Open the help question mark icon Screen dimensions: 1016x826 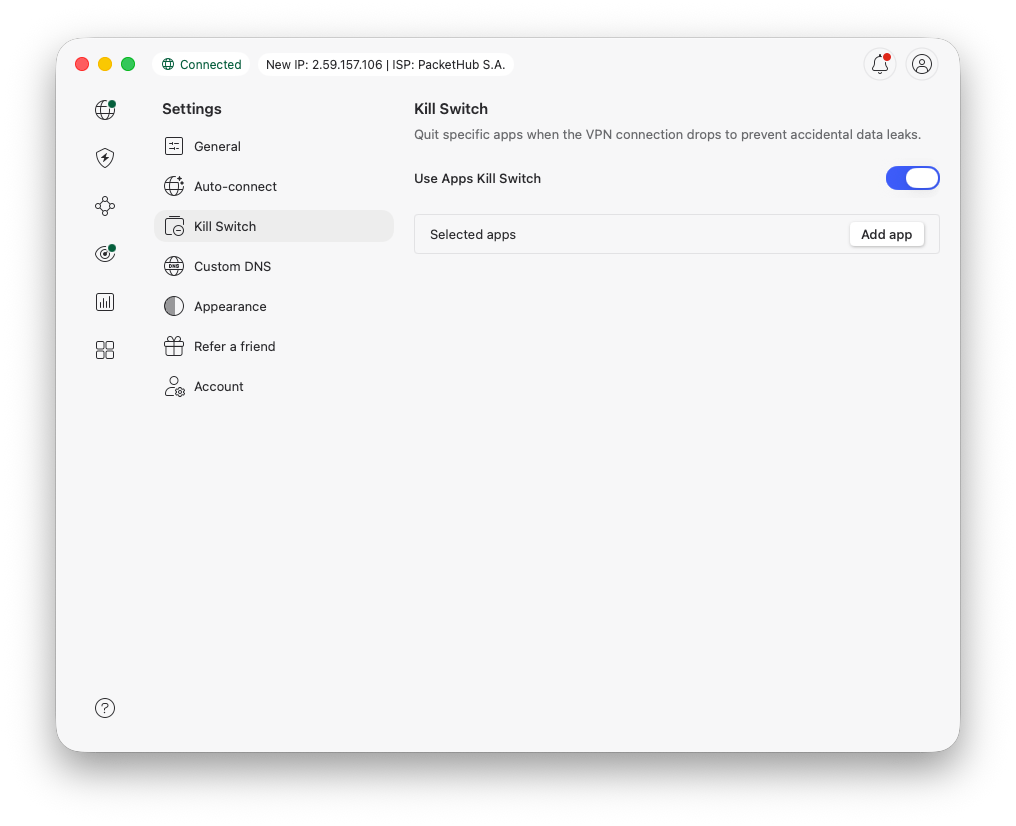(105, 708)
